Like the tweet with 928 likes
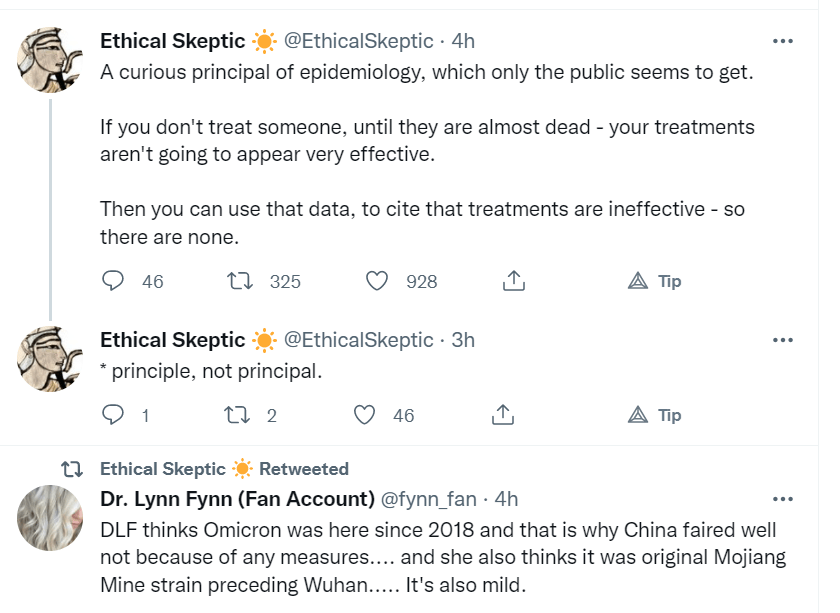840x613 pixels. pyautogui.click(x=376, y=281)
